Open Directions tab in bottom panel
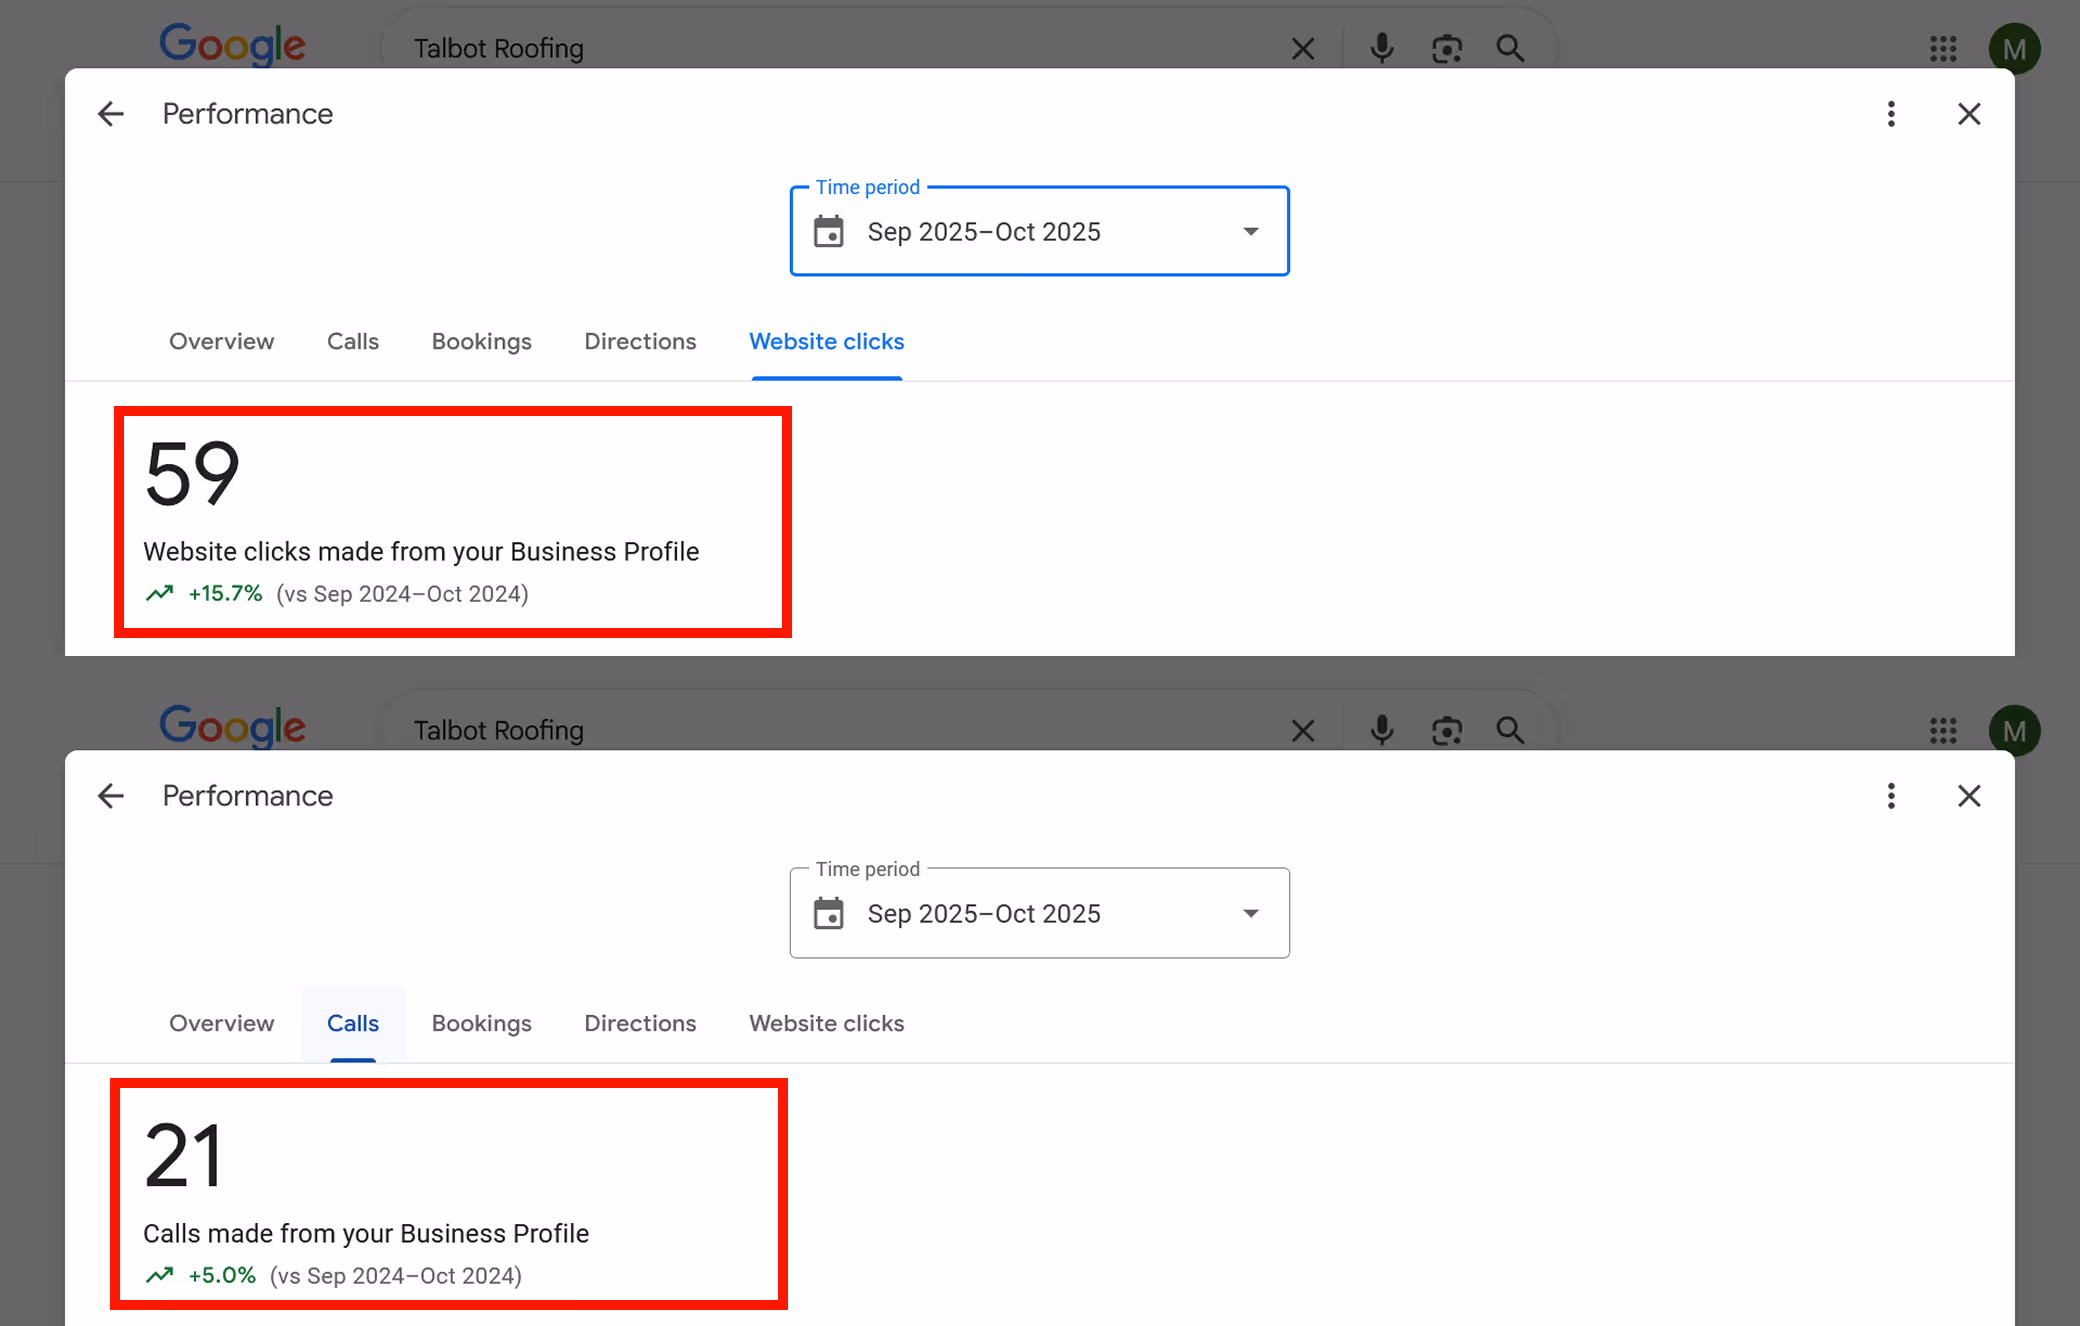Viewport: 2080px width, 1326px height. (640, 1023)
